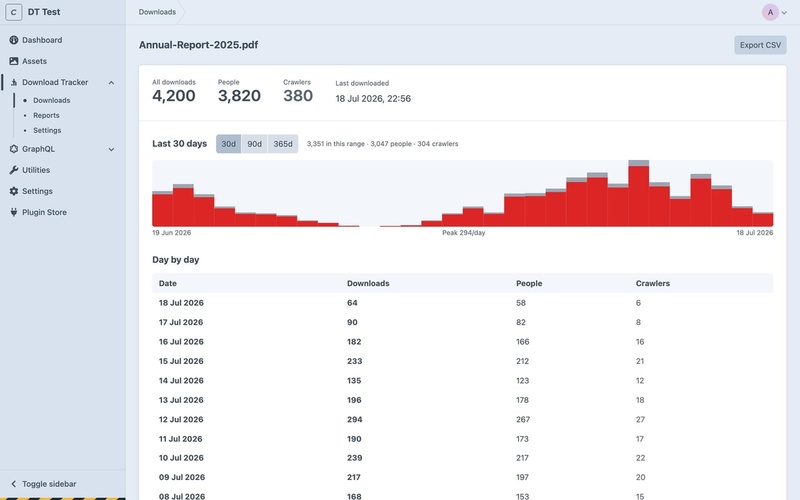Click the 3,820 people figure
The width and height of the screenshot is (800, 500).
[239, 95]
